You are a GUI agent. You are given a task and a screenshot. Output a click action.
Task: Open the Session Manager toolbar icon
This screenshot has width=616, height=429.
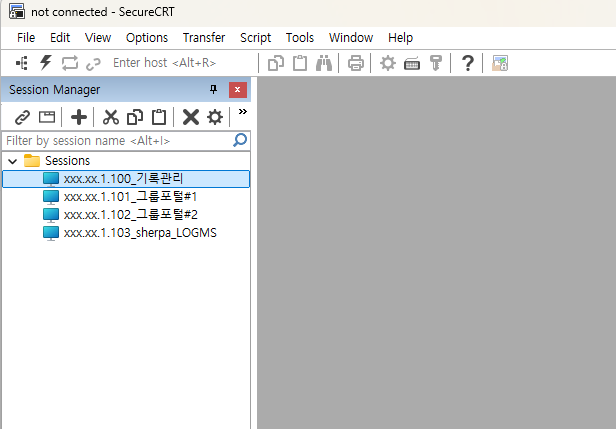22,63
